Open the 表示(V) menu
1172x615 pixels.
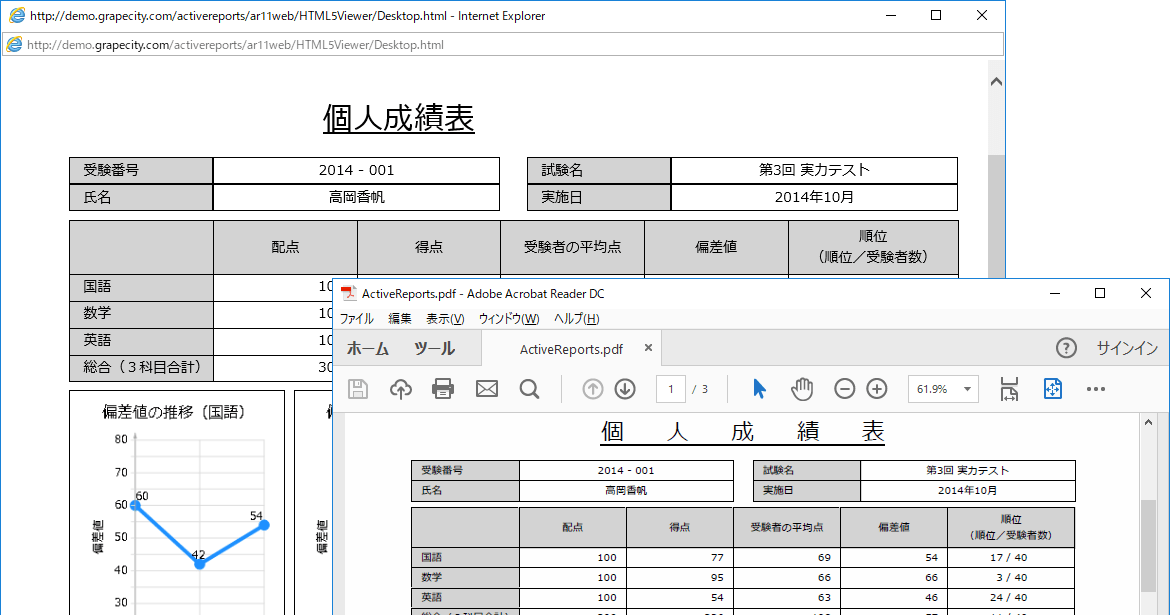pos(445,319)
